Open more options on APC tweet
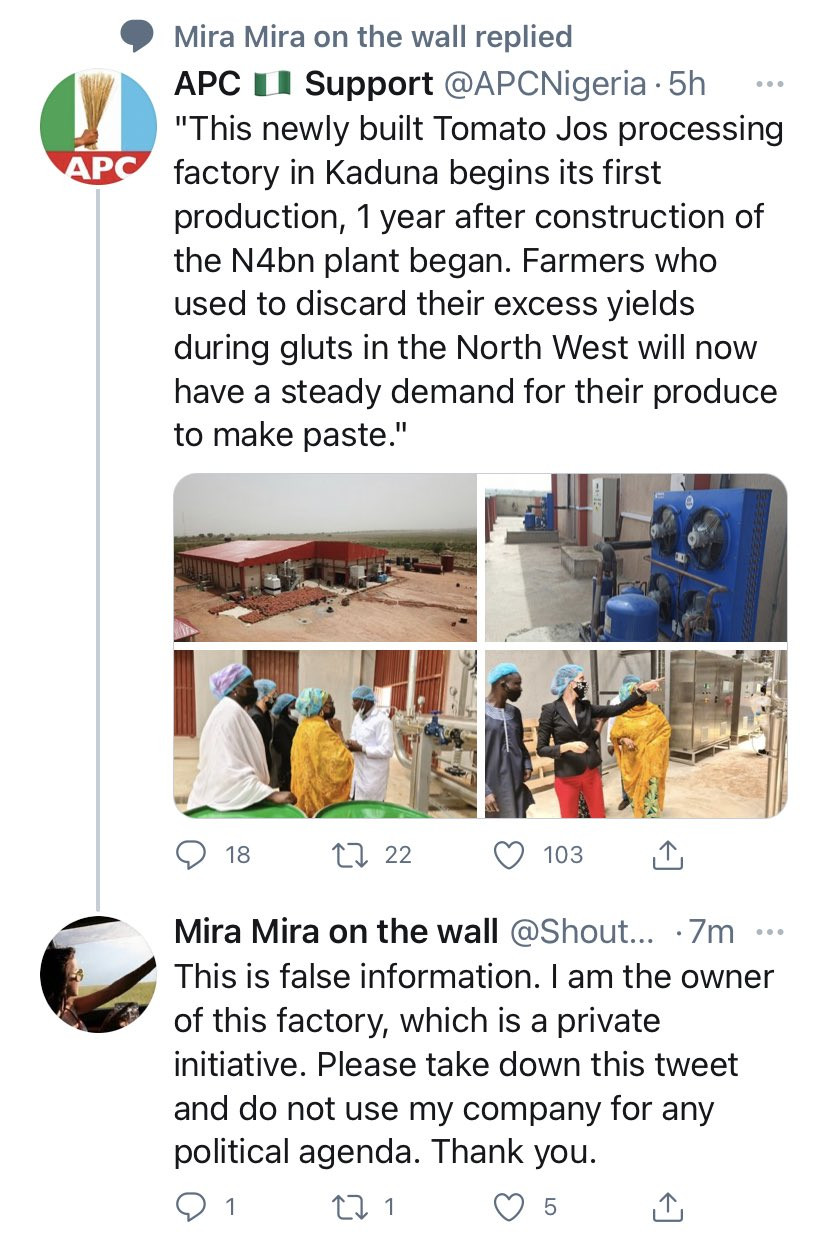 pos(768,84)
